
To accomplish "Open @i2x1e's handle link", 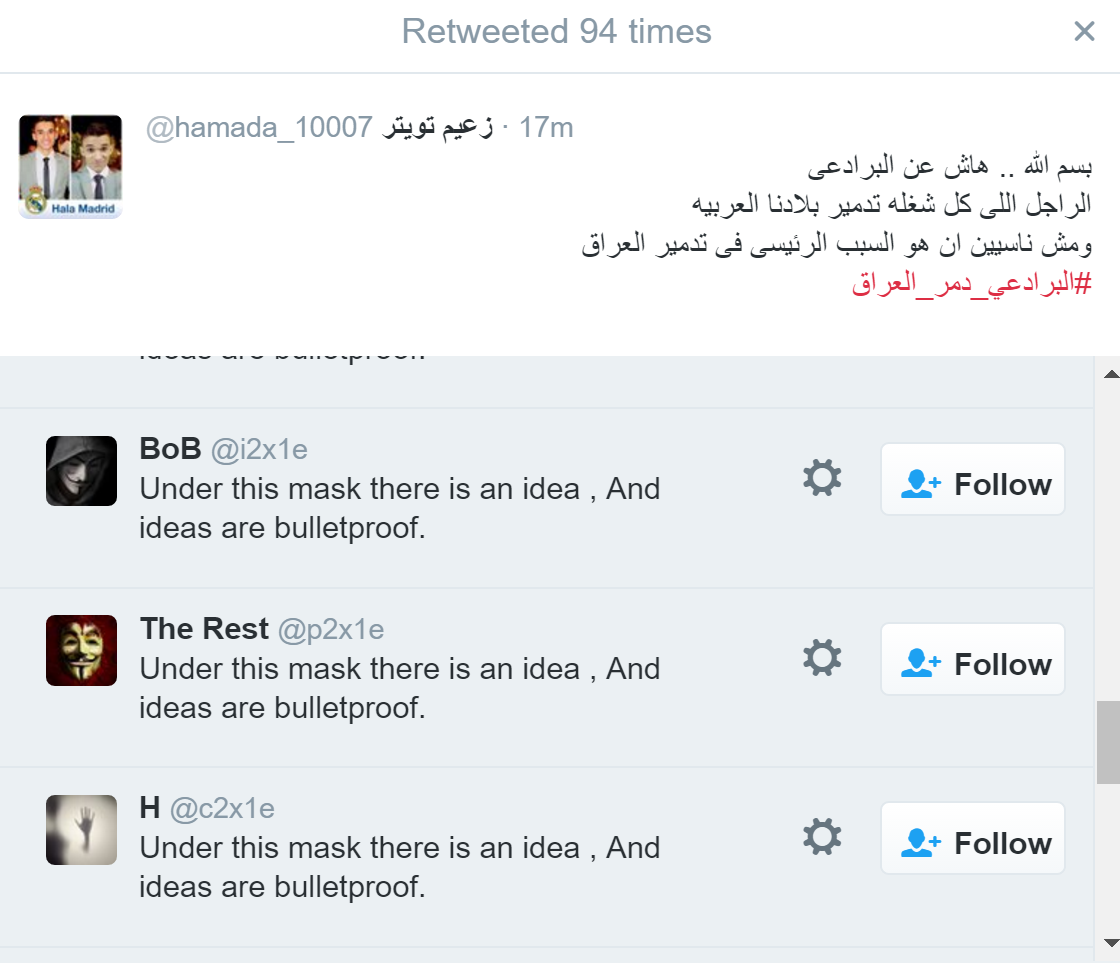I will coord(262,449).
